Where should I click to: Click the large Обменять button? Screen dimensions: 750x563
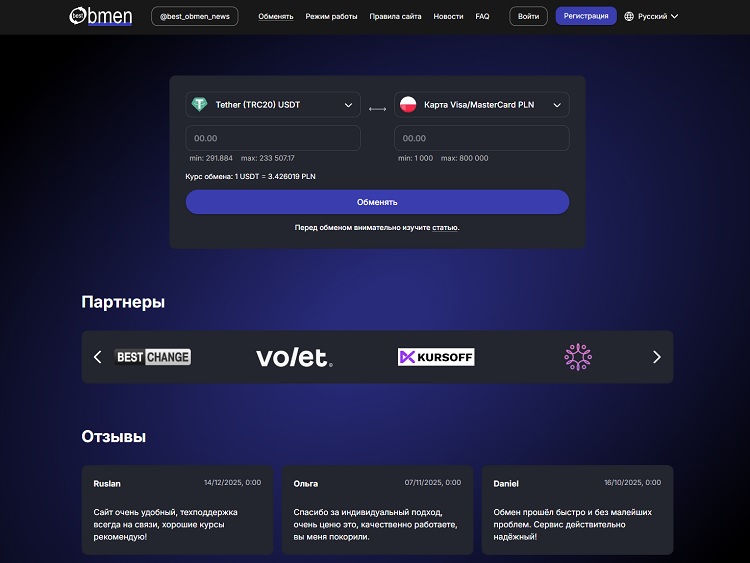point(377,202)
